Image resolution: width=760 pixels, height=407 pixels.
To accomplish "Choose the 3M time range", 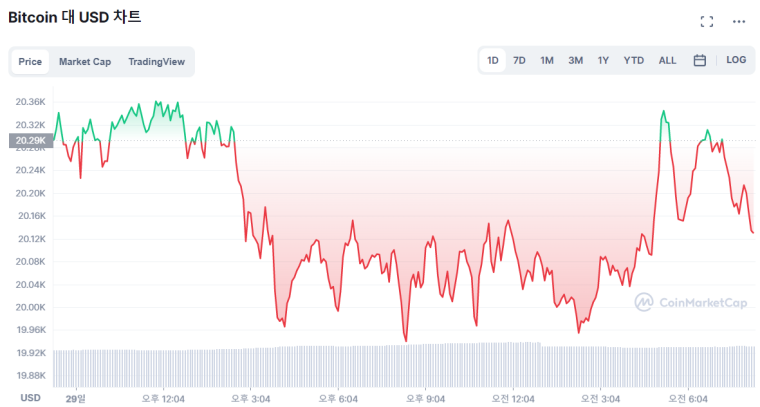I will (575, 60).
